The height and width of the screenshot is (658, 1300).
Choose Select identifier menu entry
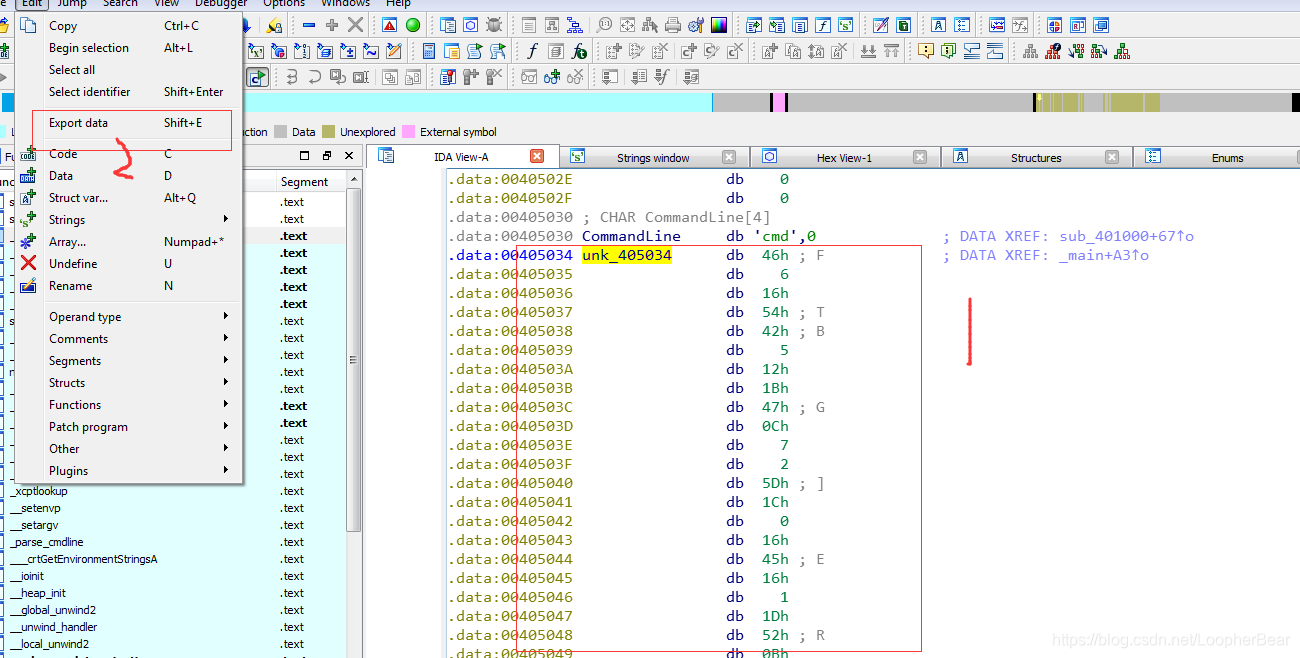[129, 92]
